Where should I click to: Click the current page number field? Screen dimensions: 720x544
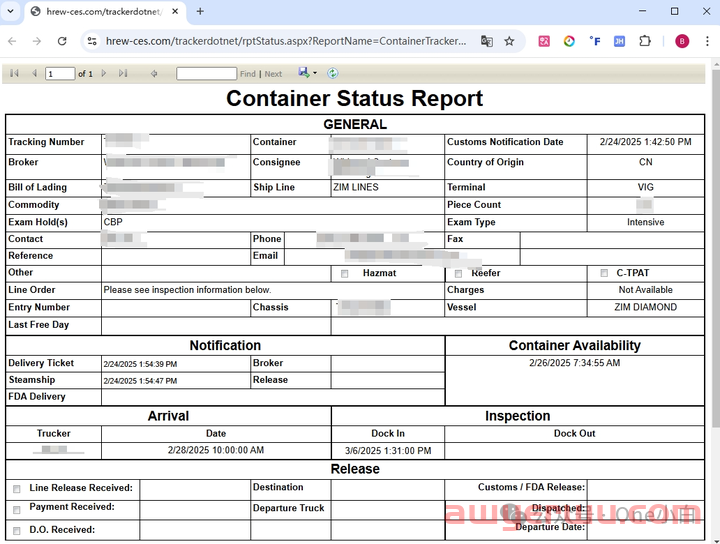[x=60, y=73]
